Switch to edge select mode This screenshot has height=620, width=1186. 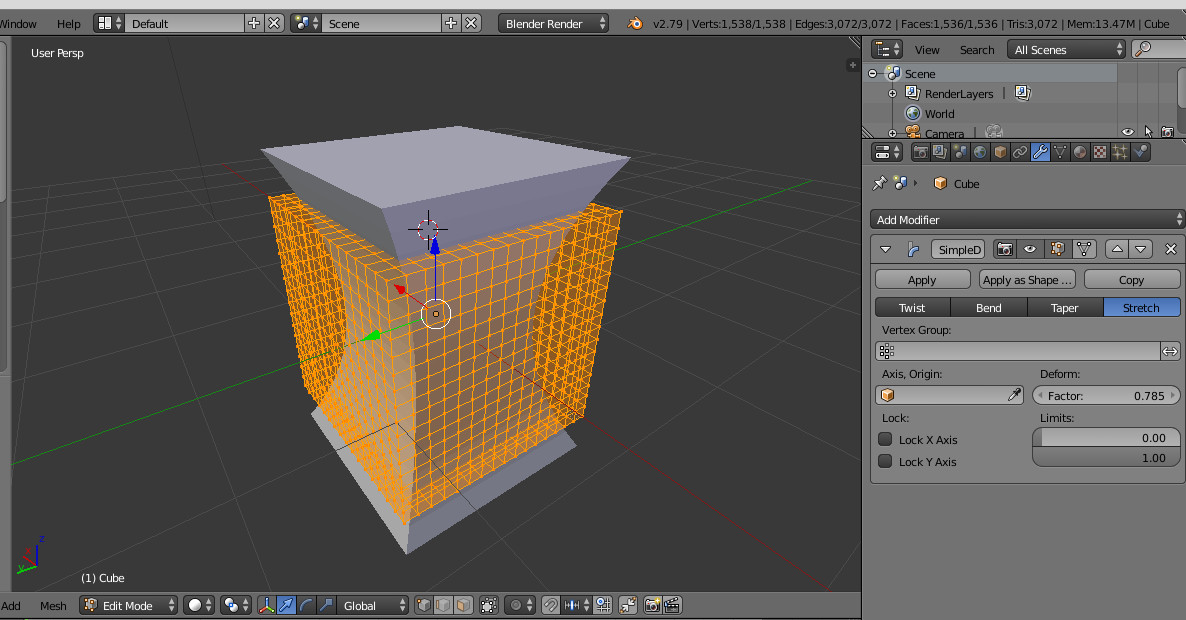[x=444, y=605]
